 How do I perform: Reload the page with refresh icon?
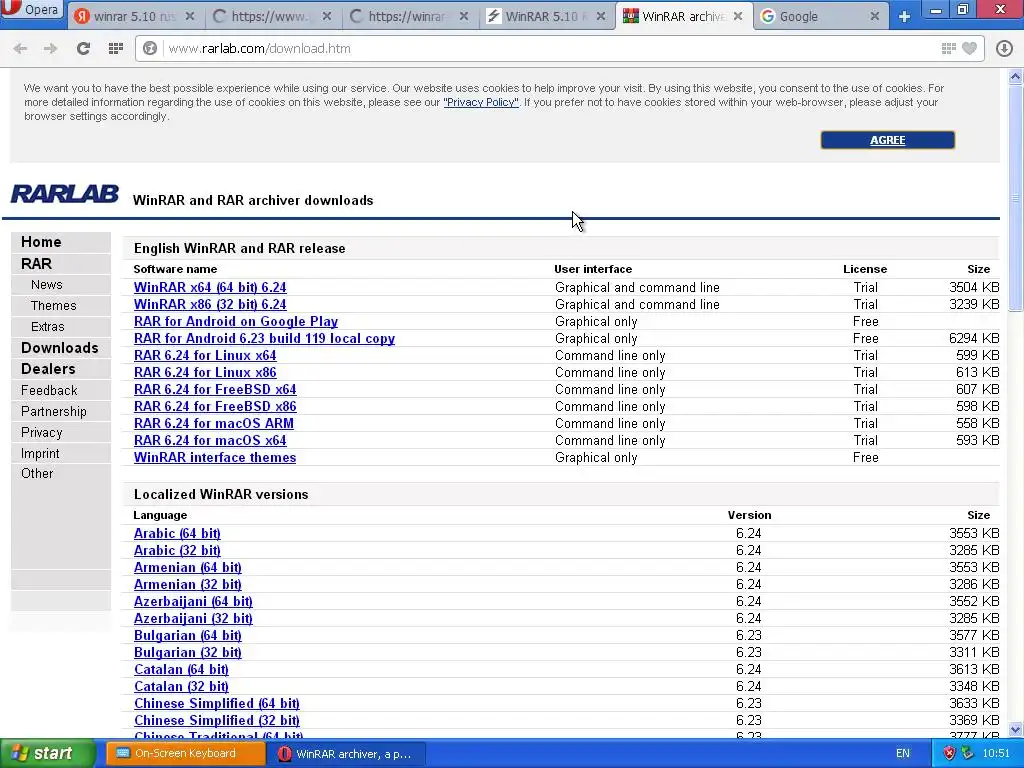83,48
